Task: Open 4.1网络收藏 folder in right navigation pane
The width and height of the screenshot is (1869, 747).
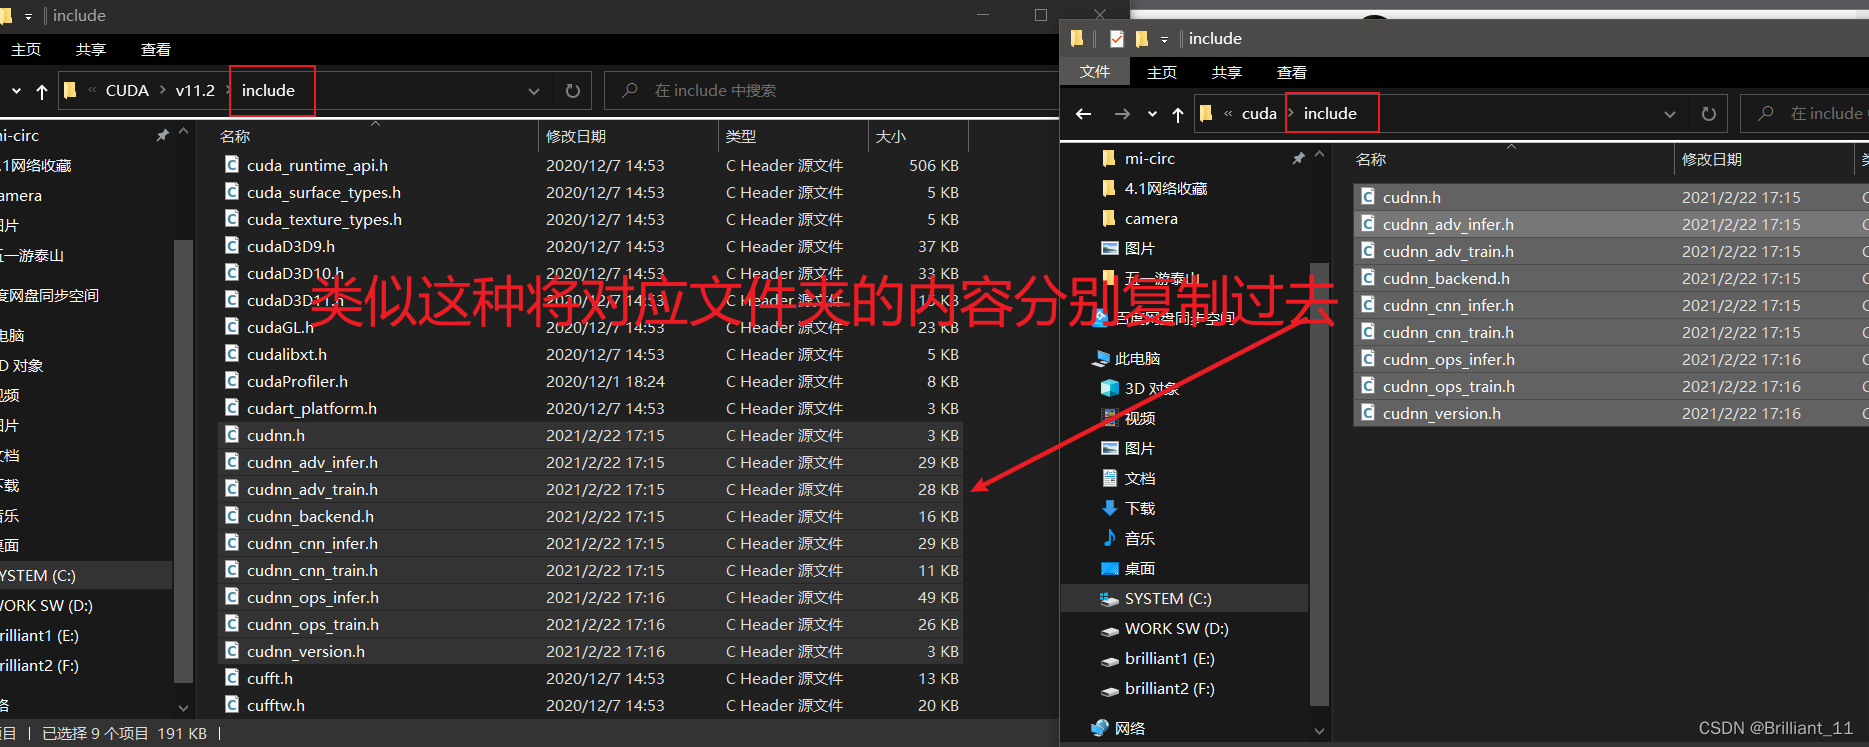Action: point(1166,188)
